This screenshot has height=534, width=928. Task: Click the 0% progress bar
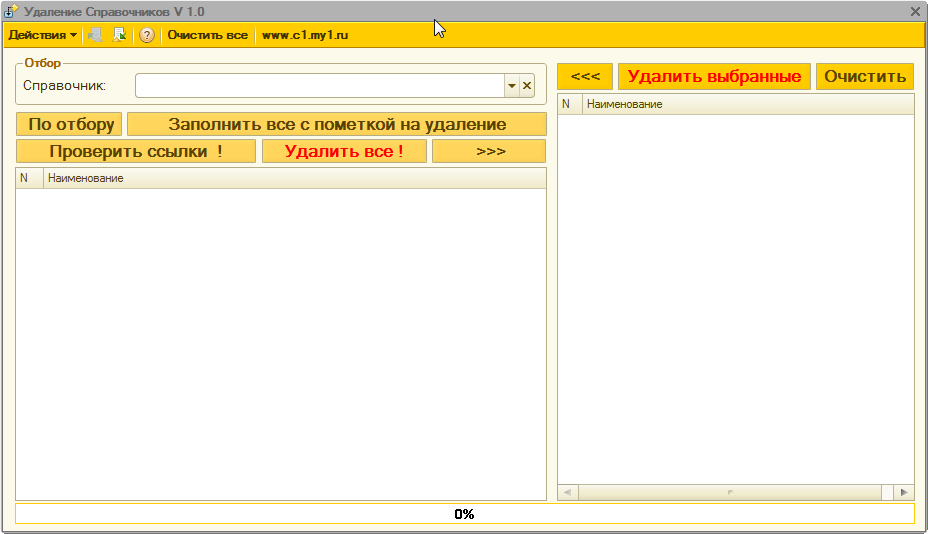(465, 514)
